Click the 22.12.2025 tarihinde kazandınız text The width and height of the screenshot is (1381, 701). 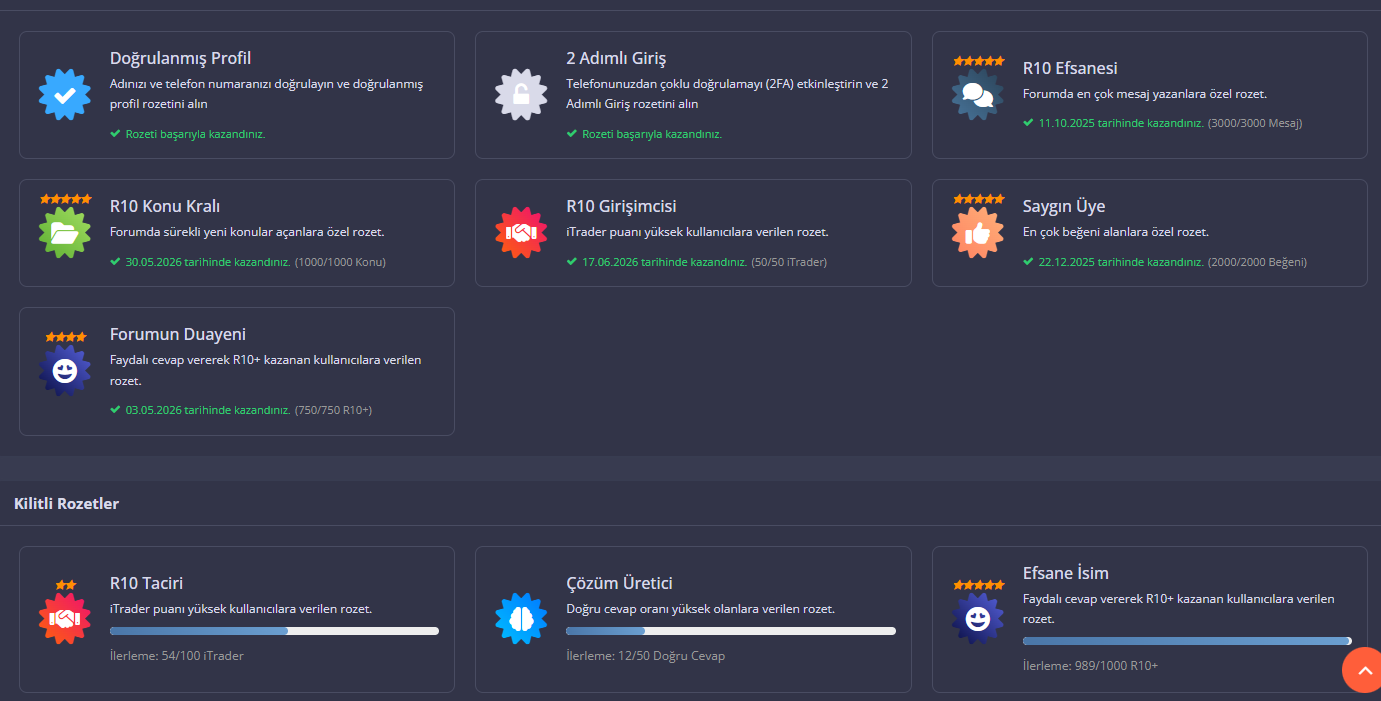pos(1121,262)
